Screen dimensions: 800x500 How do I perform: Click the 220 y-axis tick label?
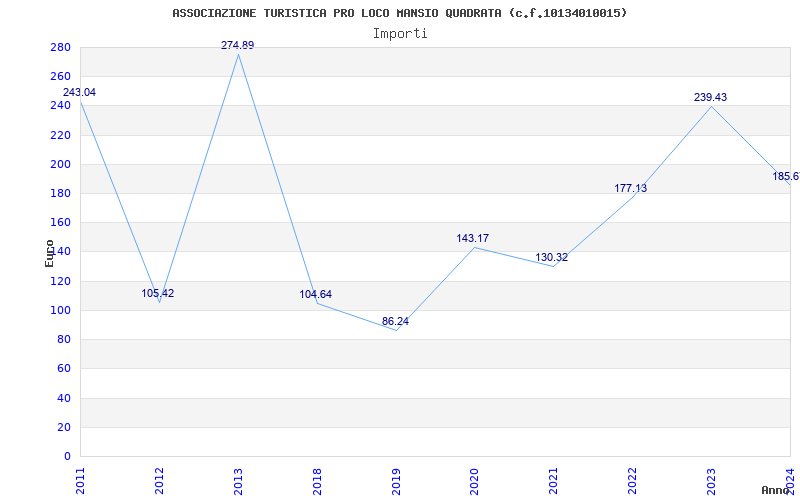60,135
